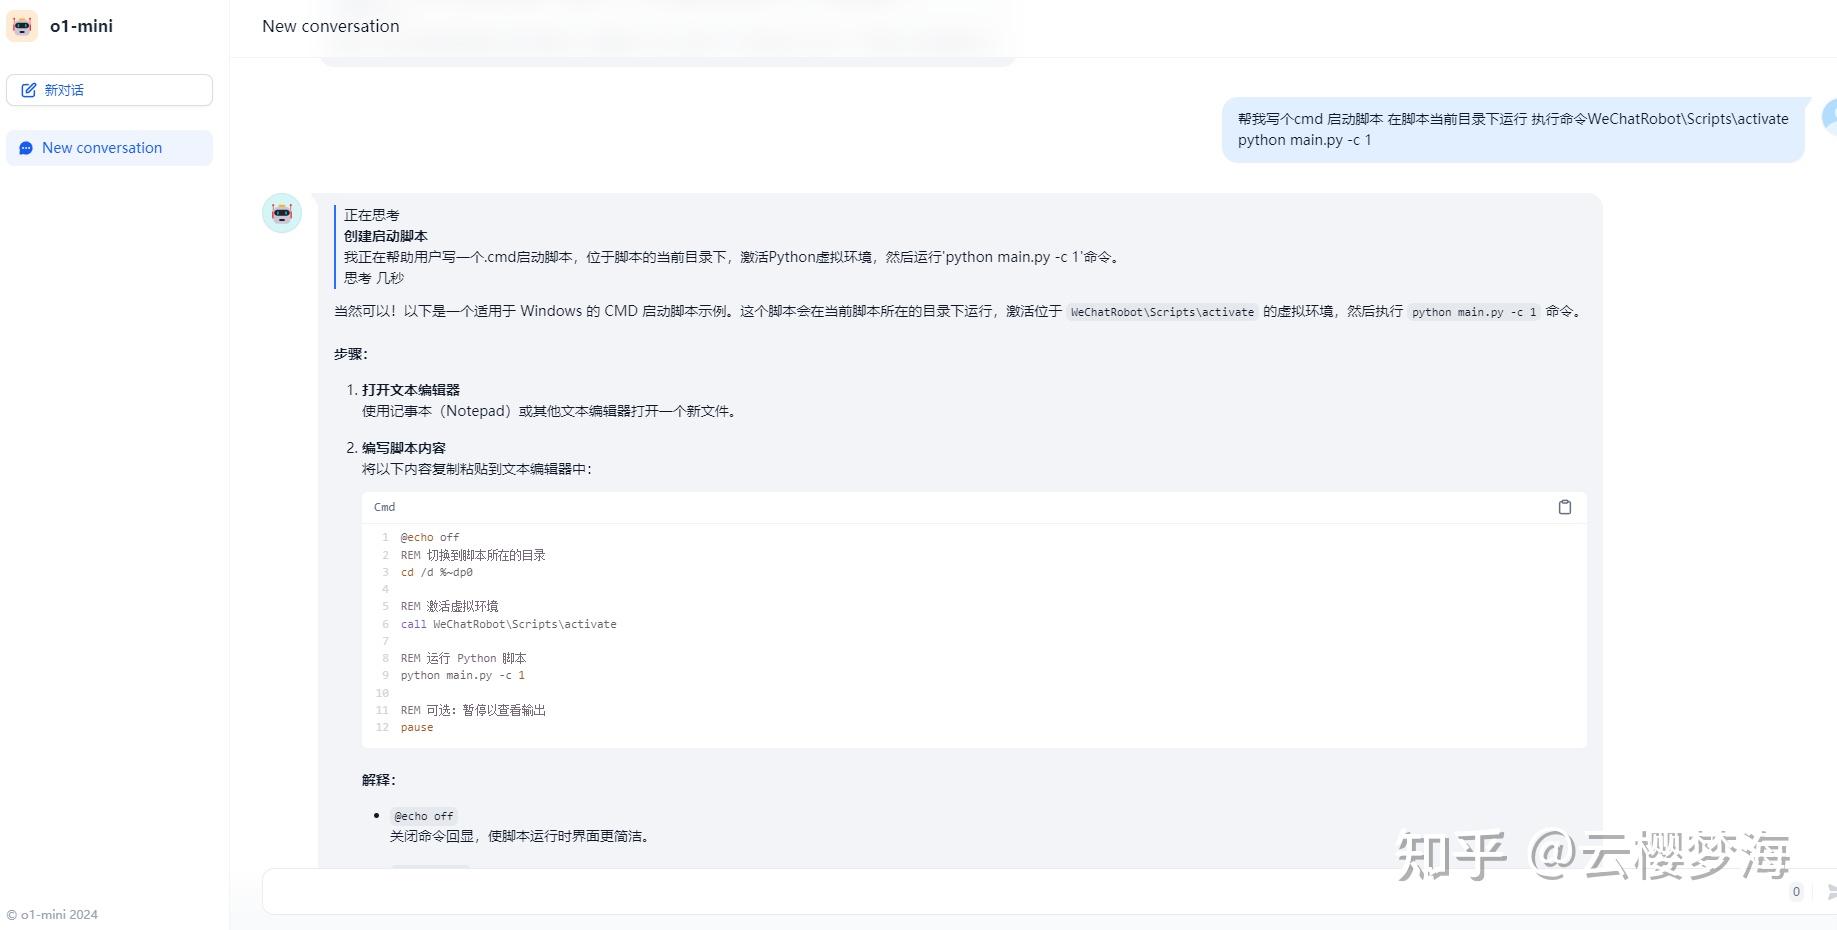Viewport: 1837px width, 930px height.
Task: Click the Cmd language label on code block
Action: (x=384, y=507)
